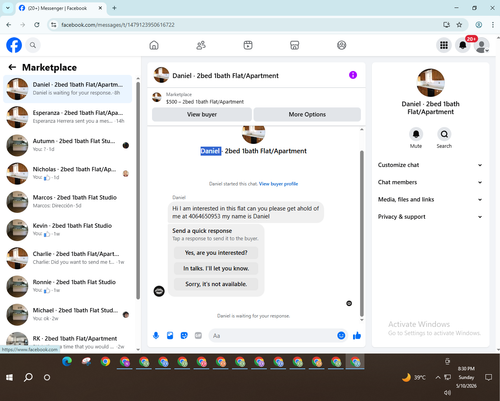Click the chat messages scrollbar

(x=362, y=233)
